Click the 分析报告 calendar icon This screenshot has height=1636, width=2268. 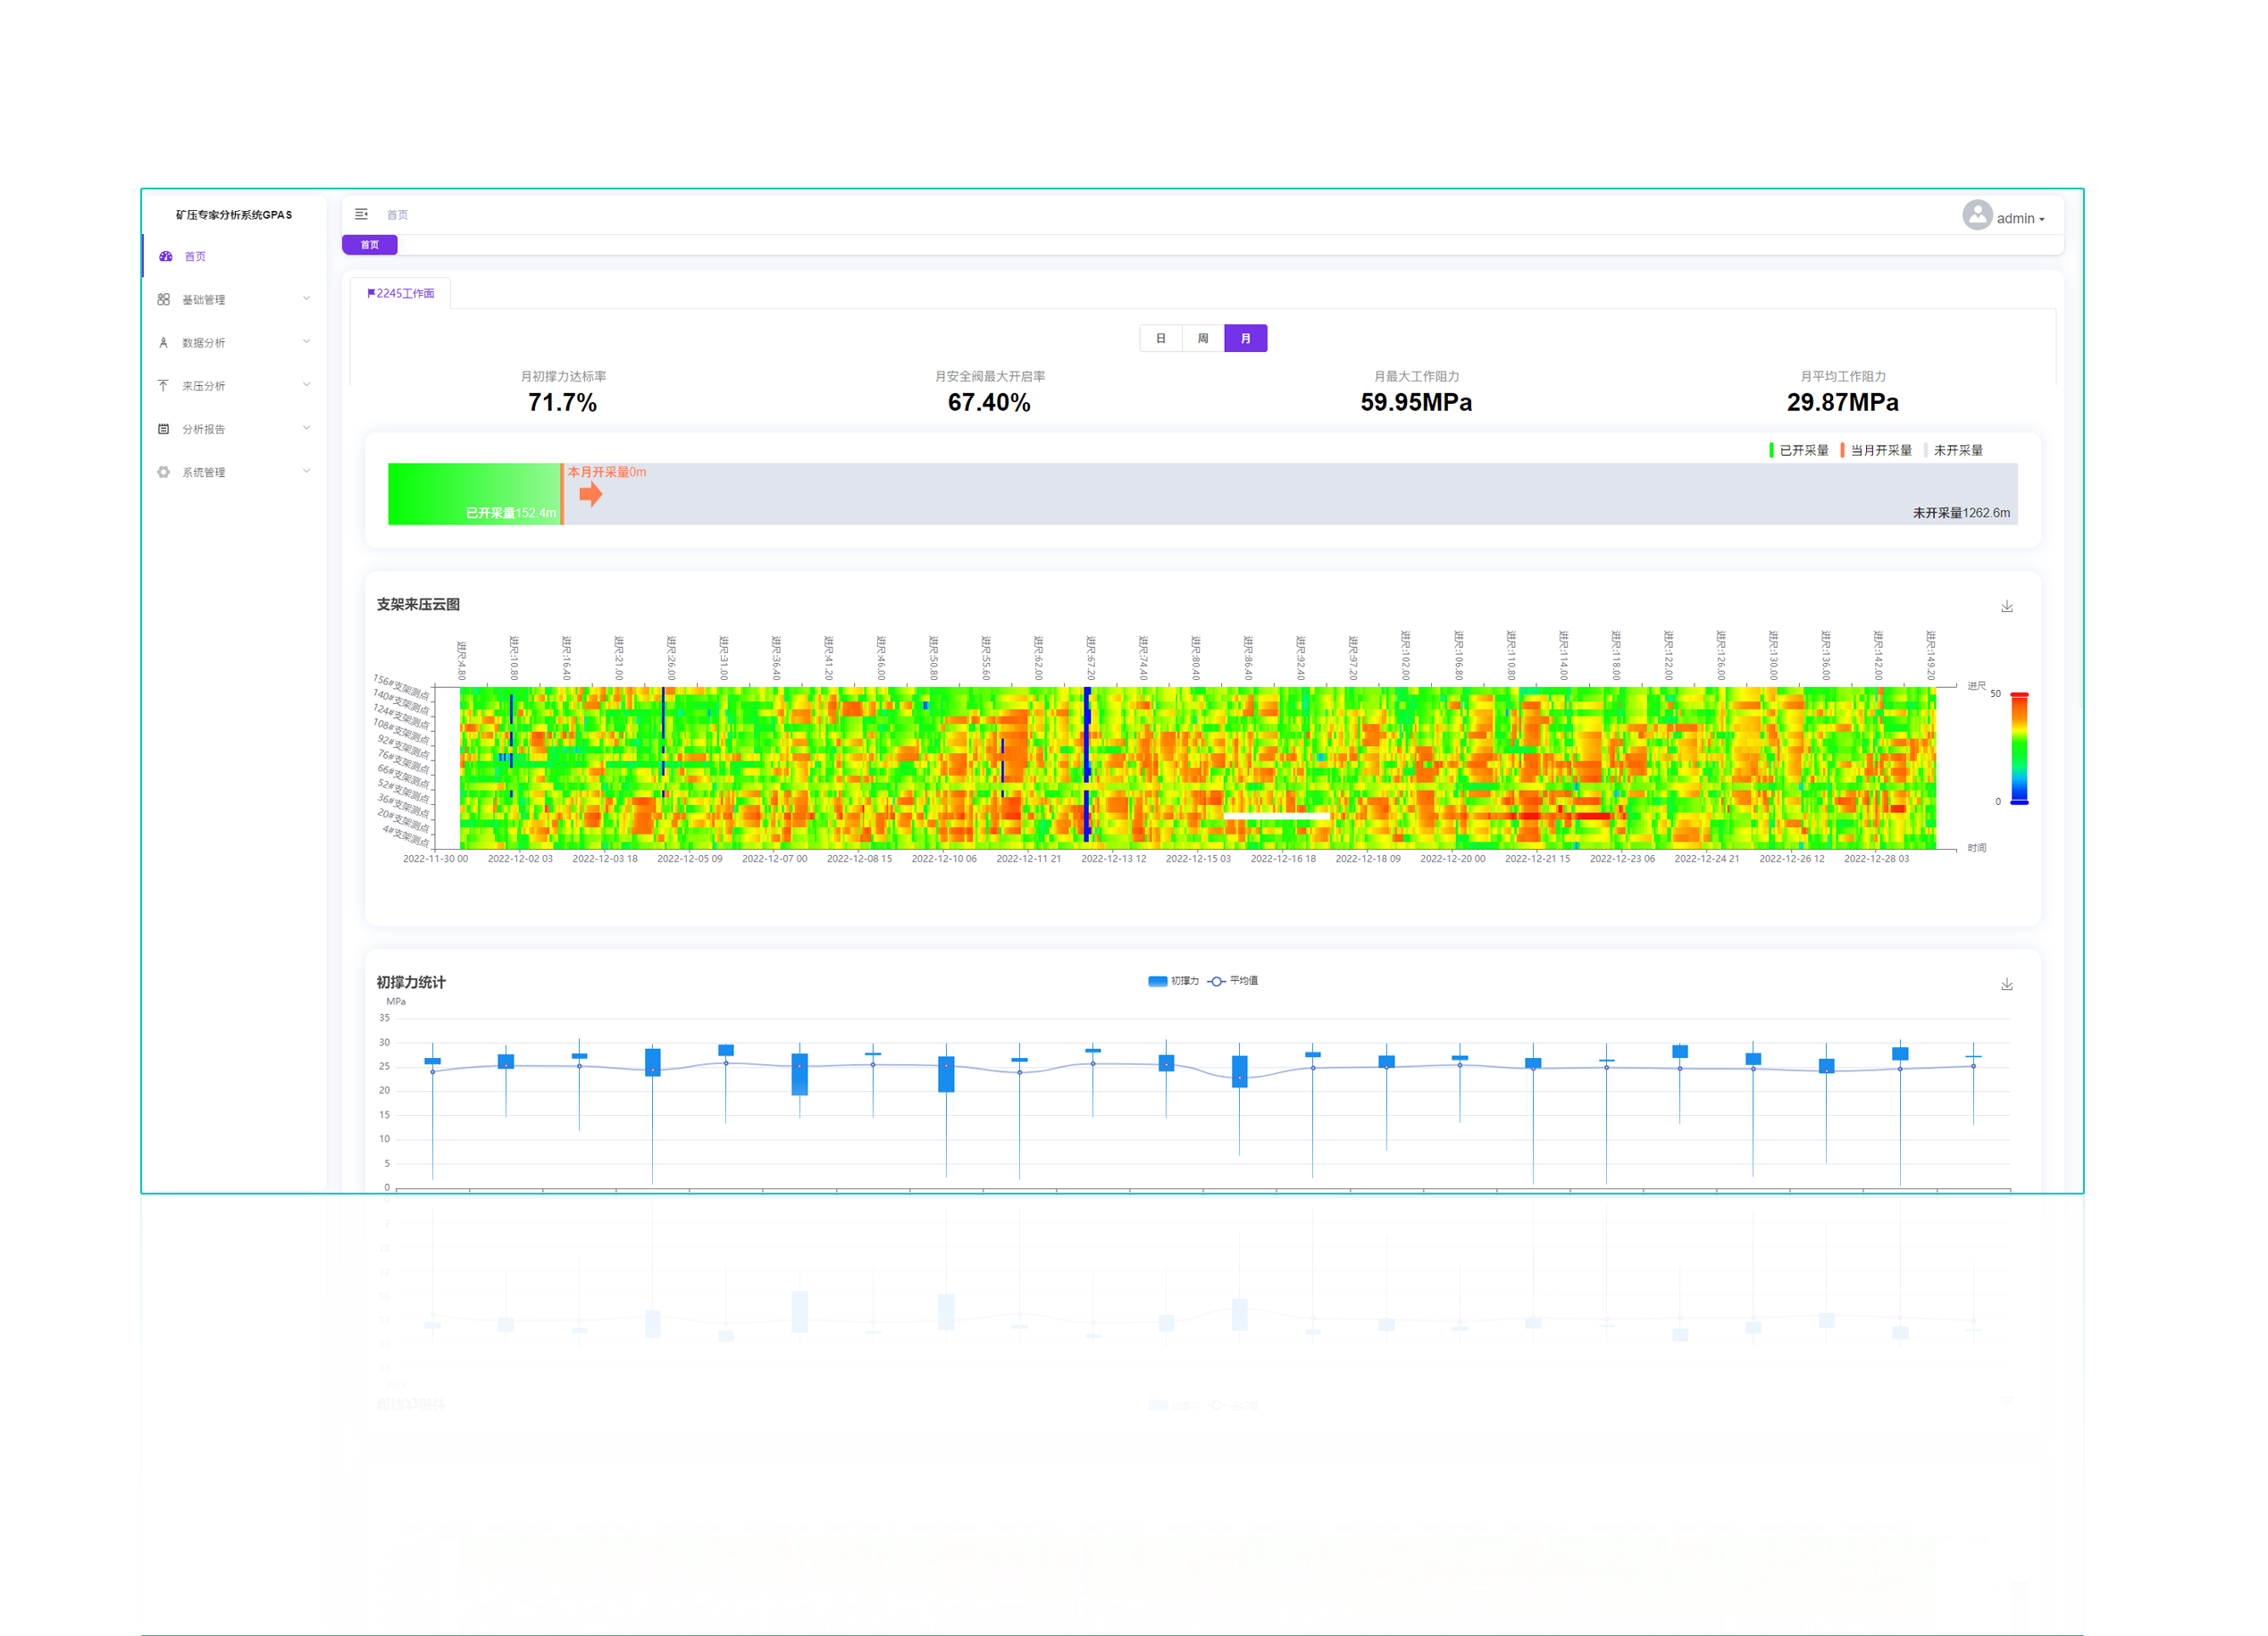(x=164, y=429)
